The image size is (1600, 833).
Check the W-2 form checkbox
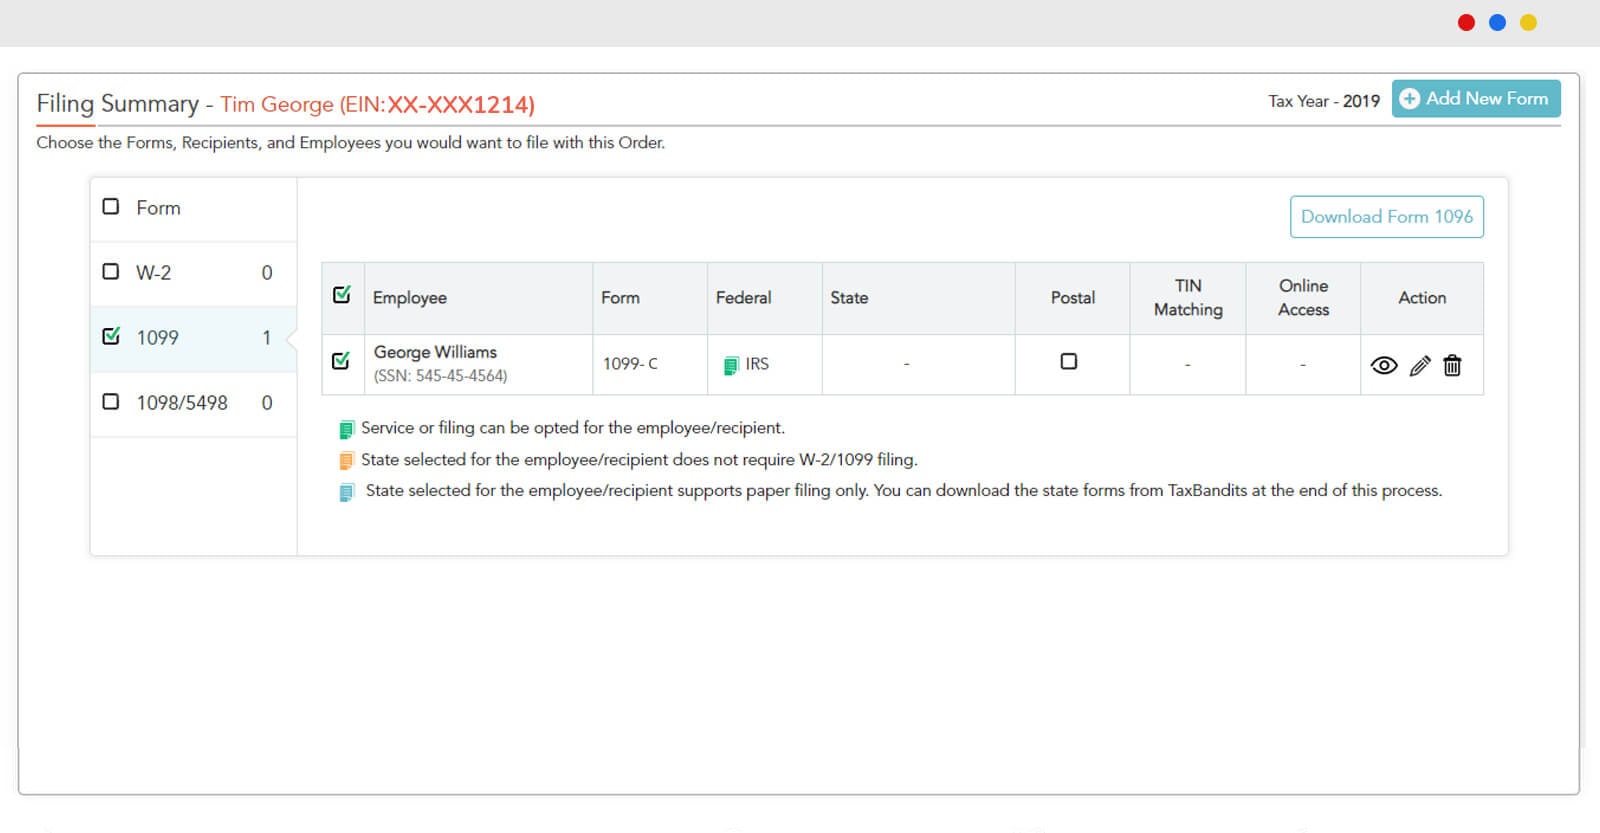point(111,272)
